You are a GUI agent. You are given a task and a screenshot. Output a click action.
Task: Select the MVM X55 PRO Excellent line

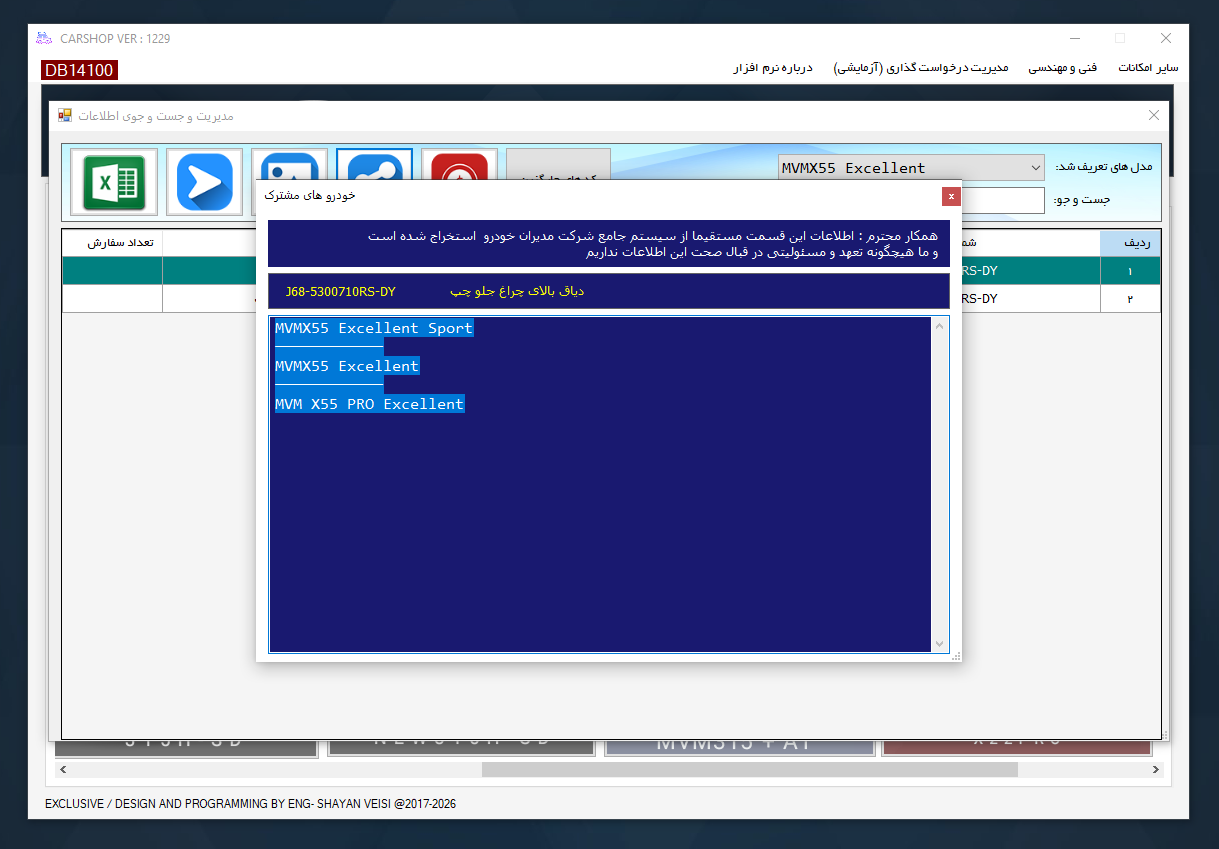coord(370,404)
